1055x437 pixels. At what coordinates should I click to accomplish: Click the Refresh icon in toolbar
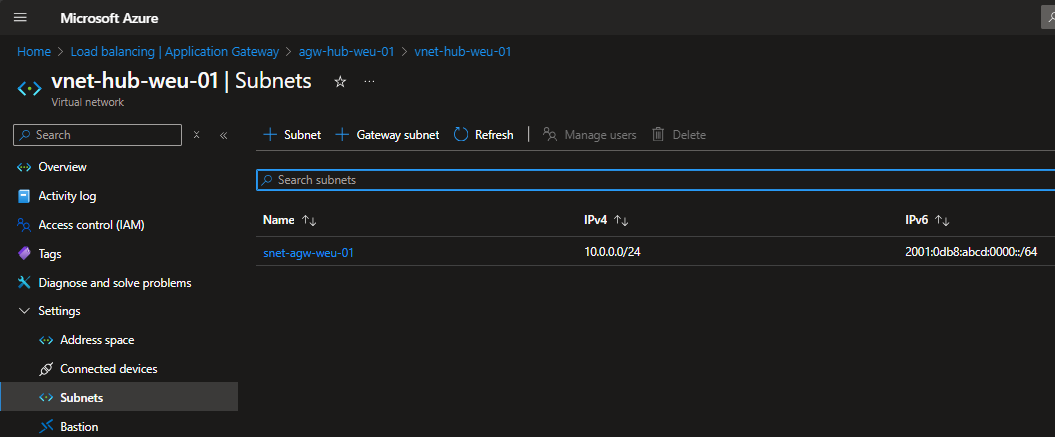[x=461, y=135]
